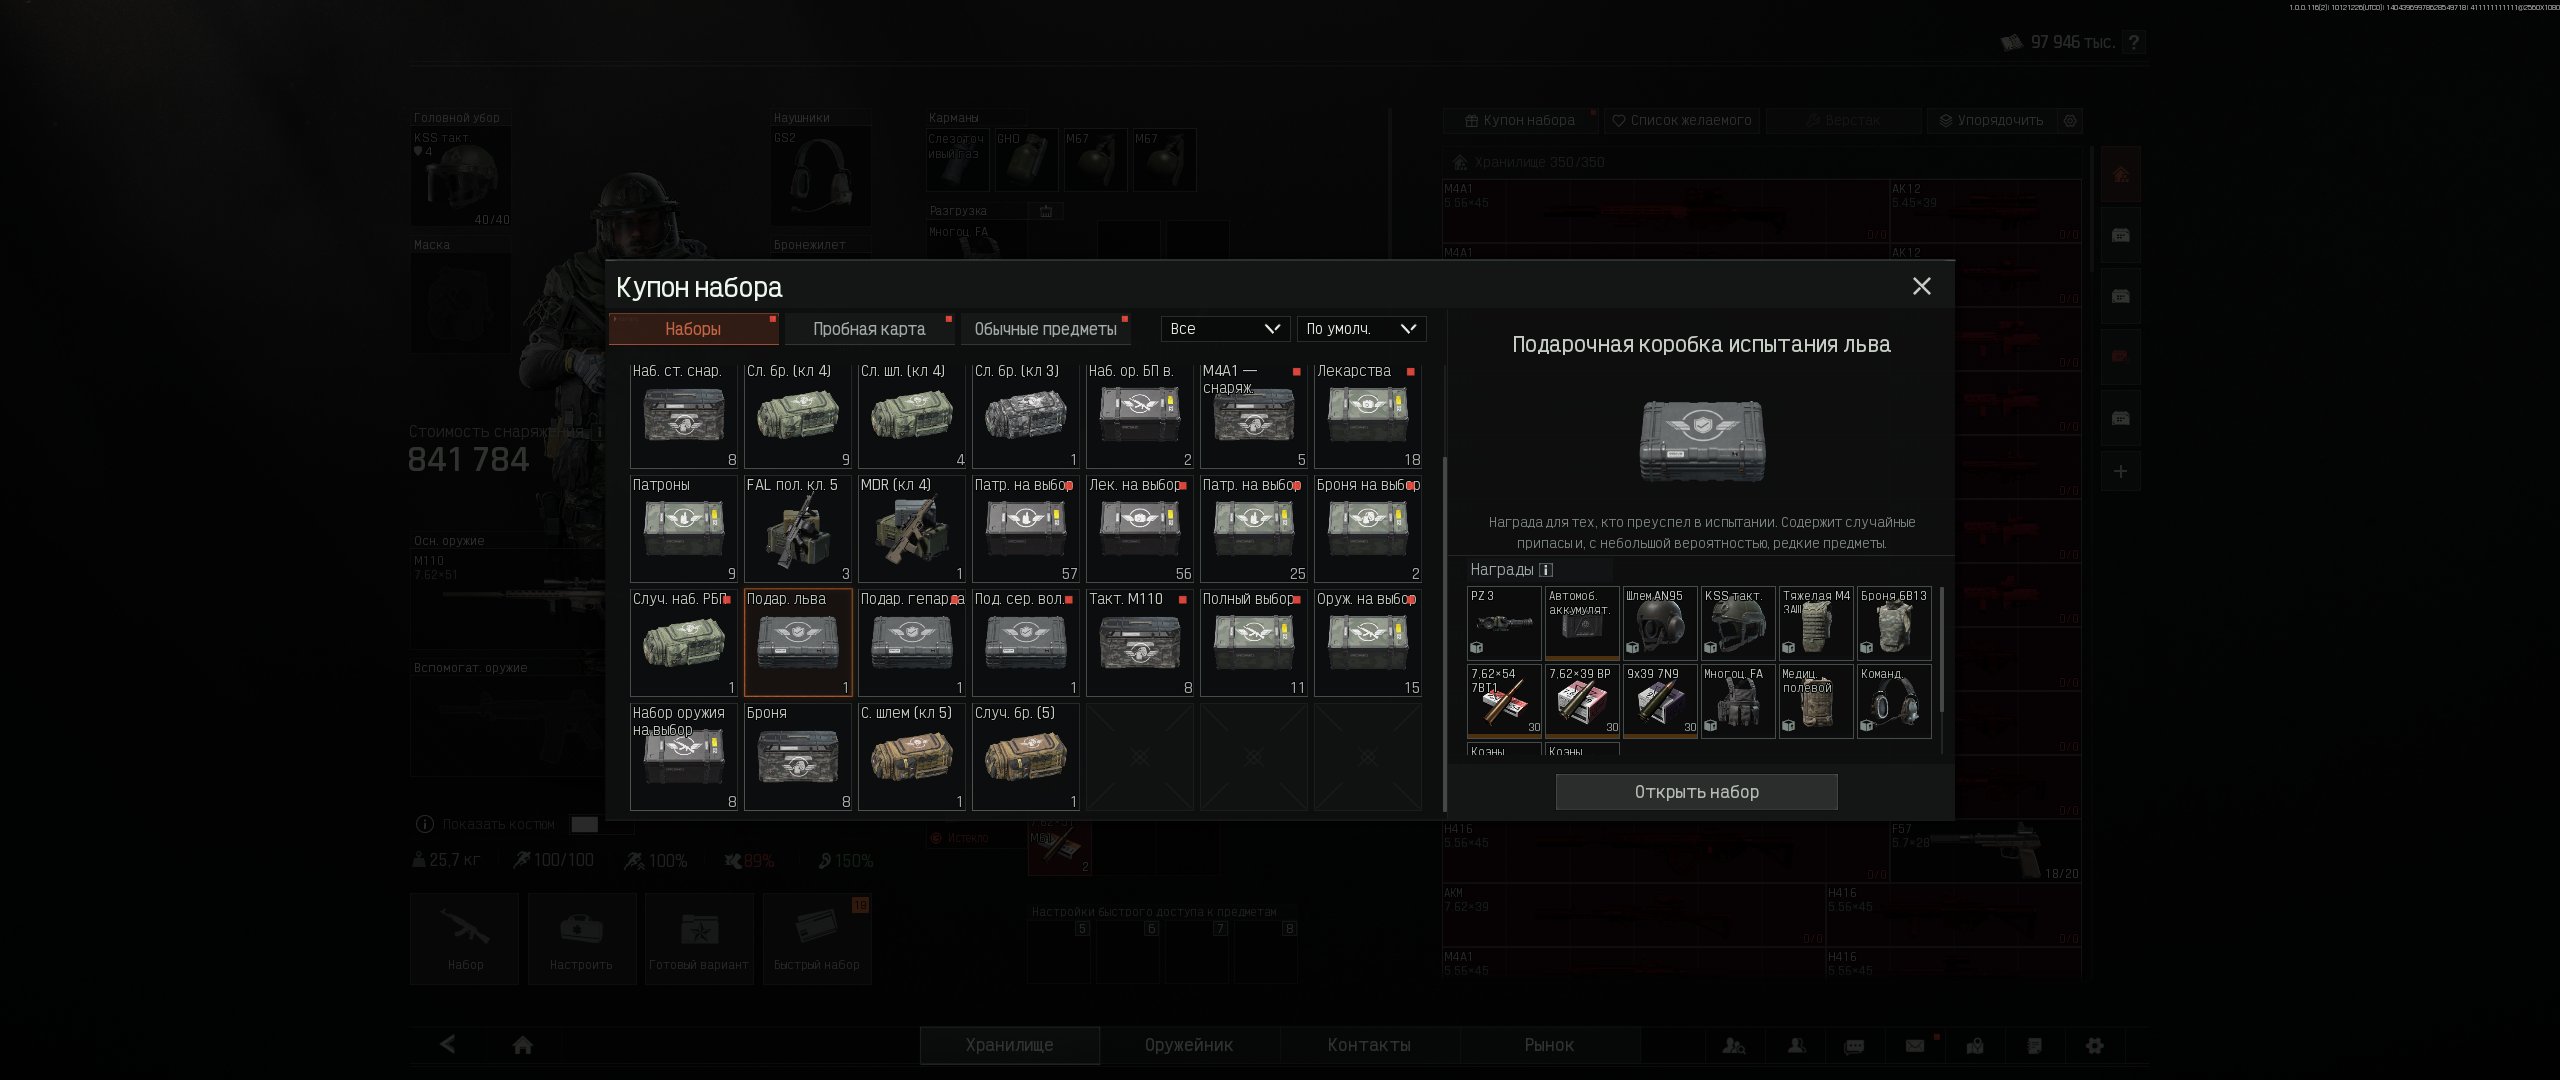Select the С. шлем (кл 5) bag
The image size is (2560, 1080).
pos(911,756)
